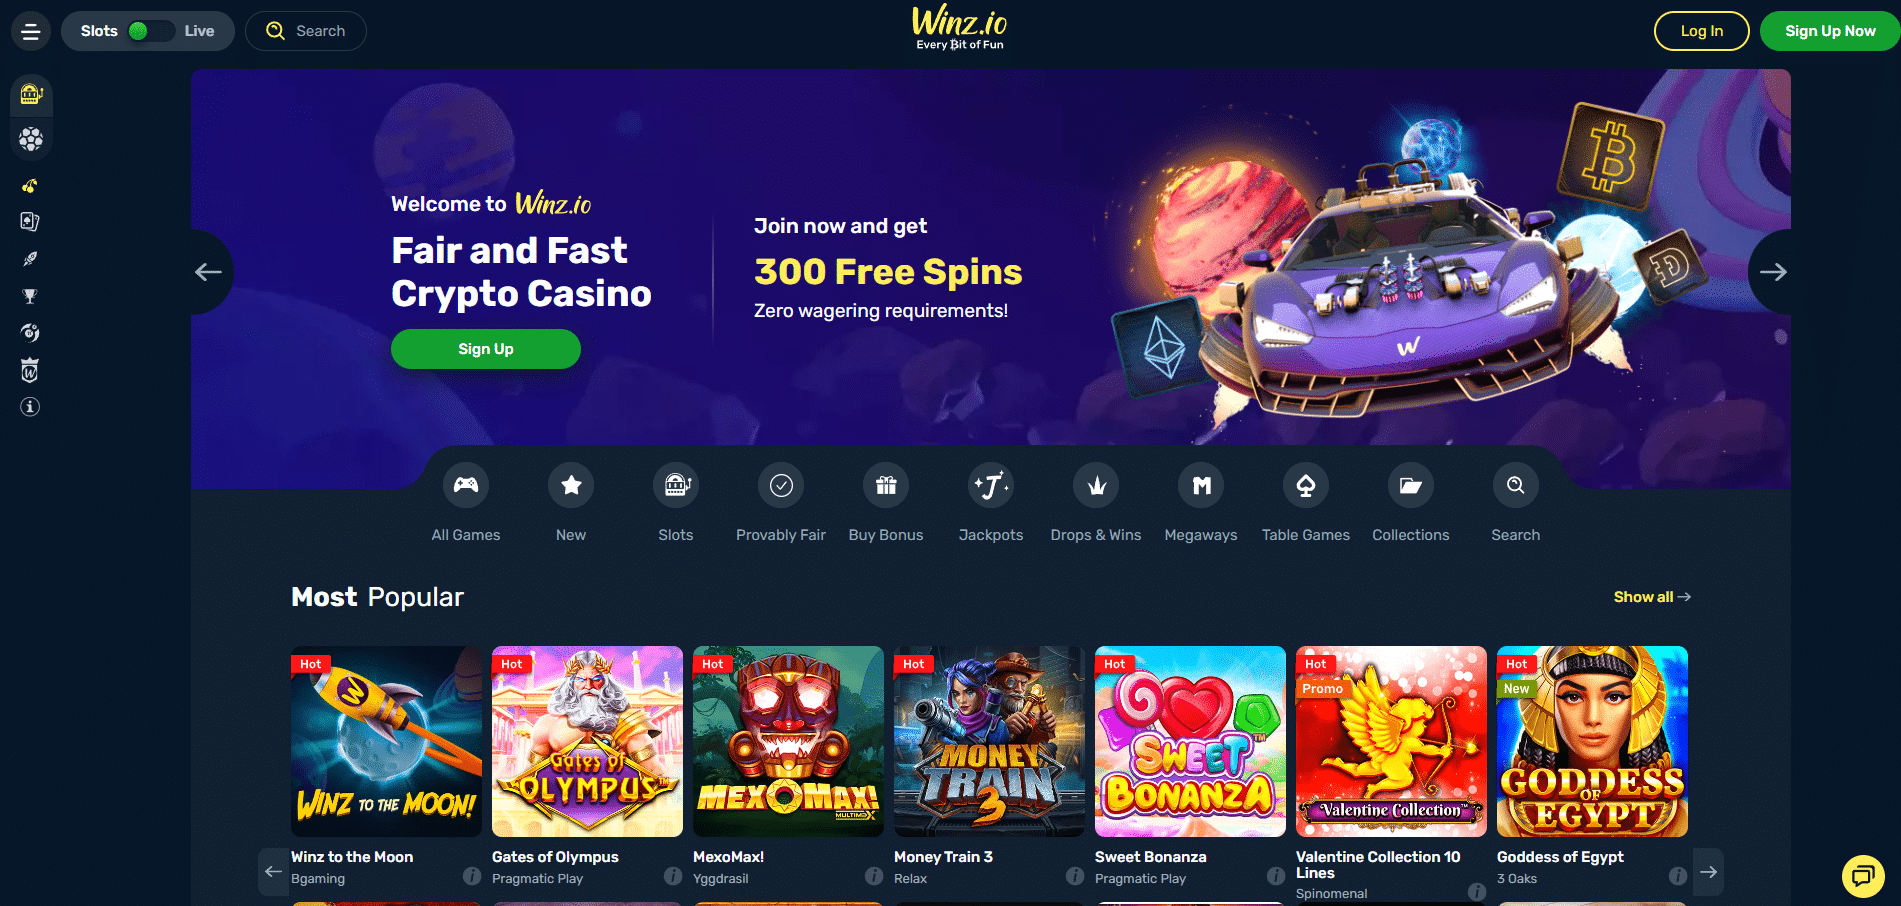Select the Megaways category icon
Screen dimensions: 1901x906
click(x=1201, y=485)
